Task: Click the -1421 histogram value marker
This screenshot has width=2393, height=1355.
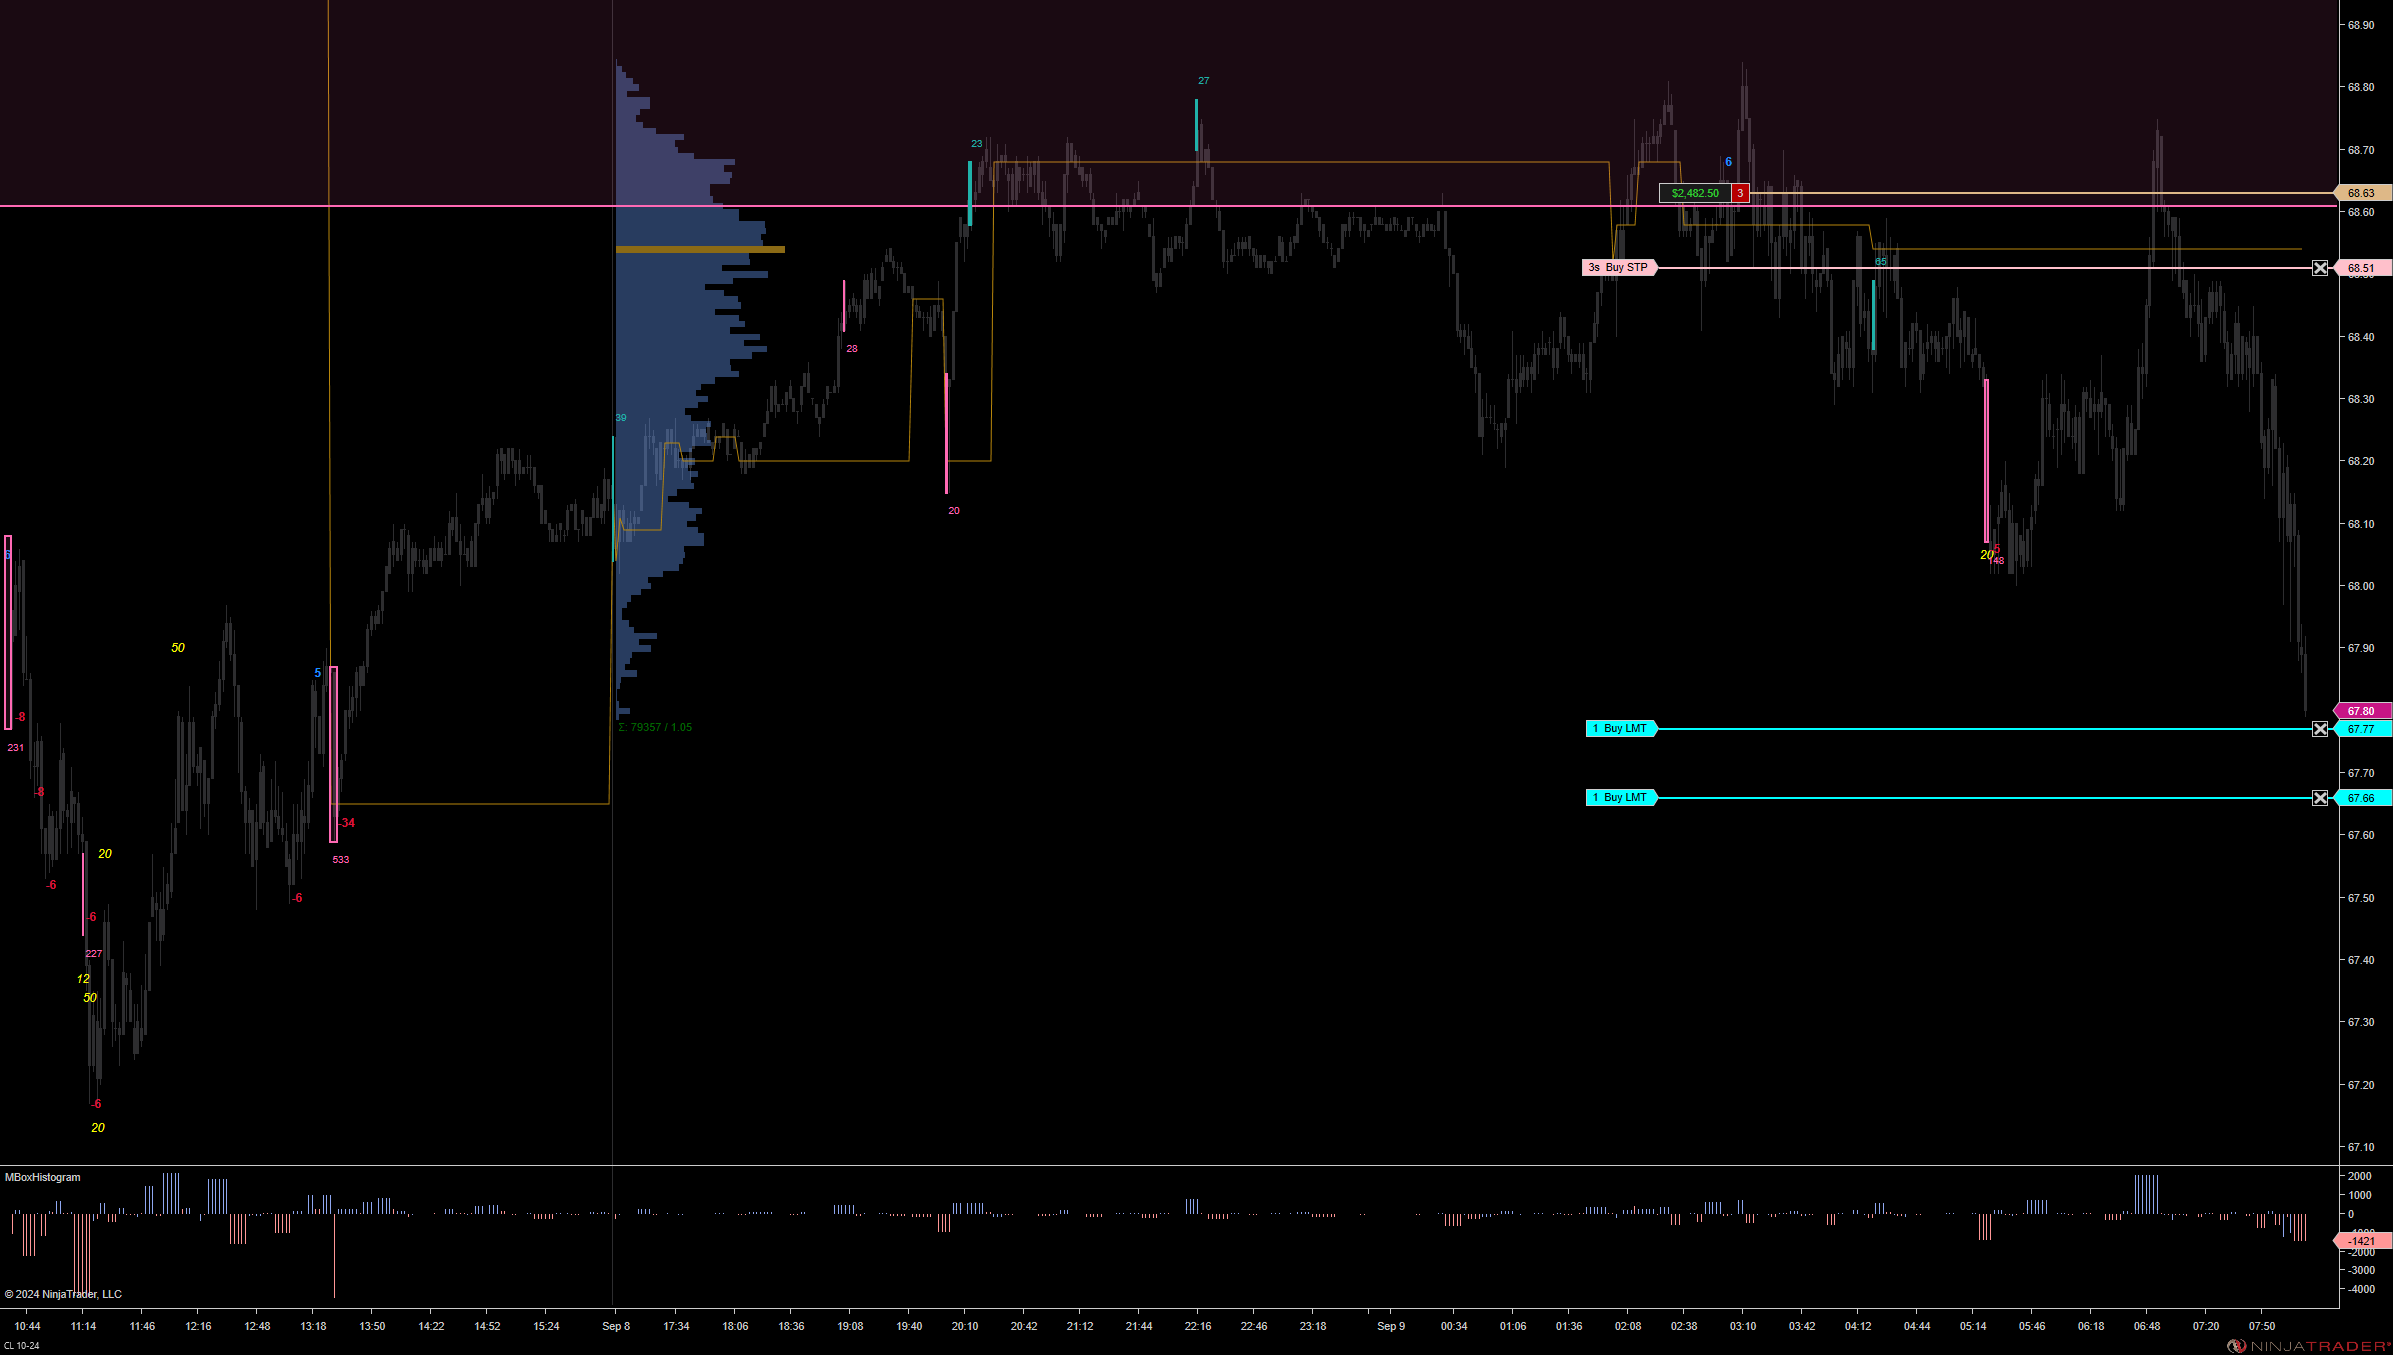Action: click(x=2362, y=1241)
